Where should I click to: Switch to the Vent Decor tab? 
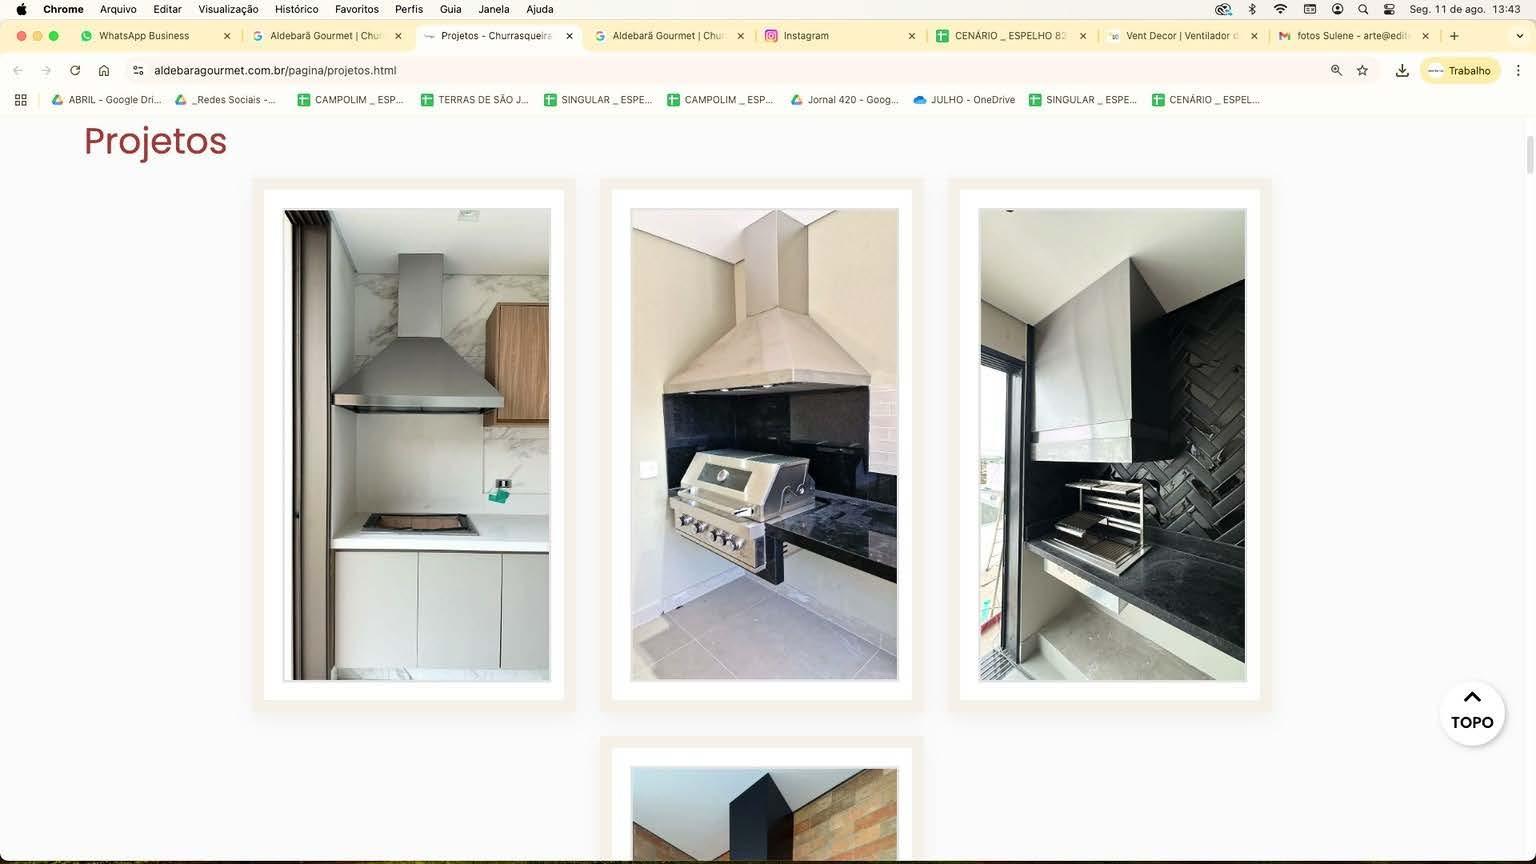(1183, 36)
